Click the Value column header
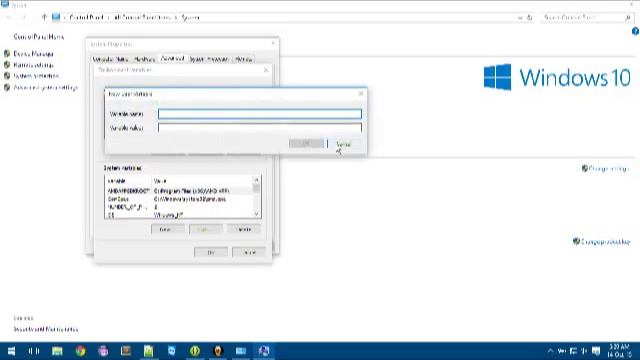The image size is (640, 360). [x=202, y=181]
